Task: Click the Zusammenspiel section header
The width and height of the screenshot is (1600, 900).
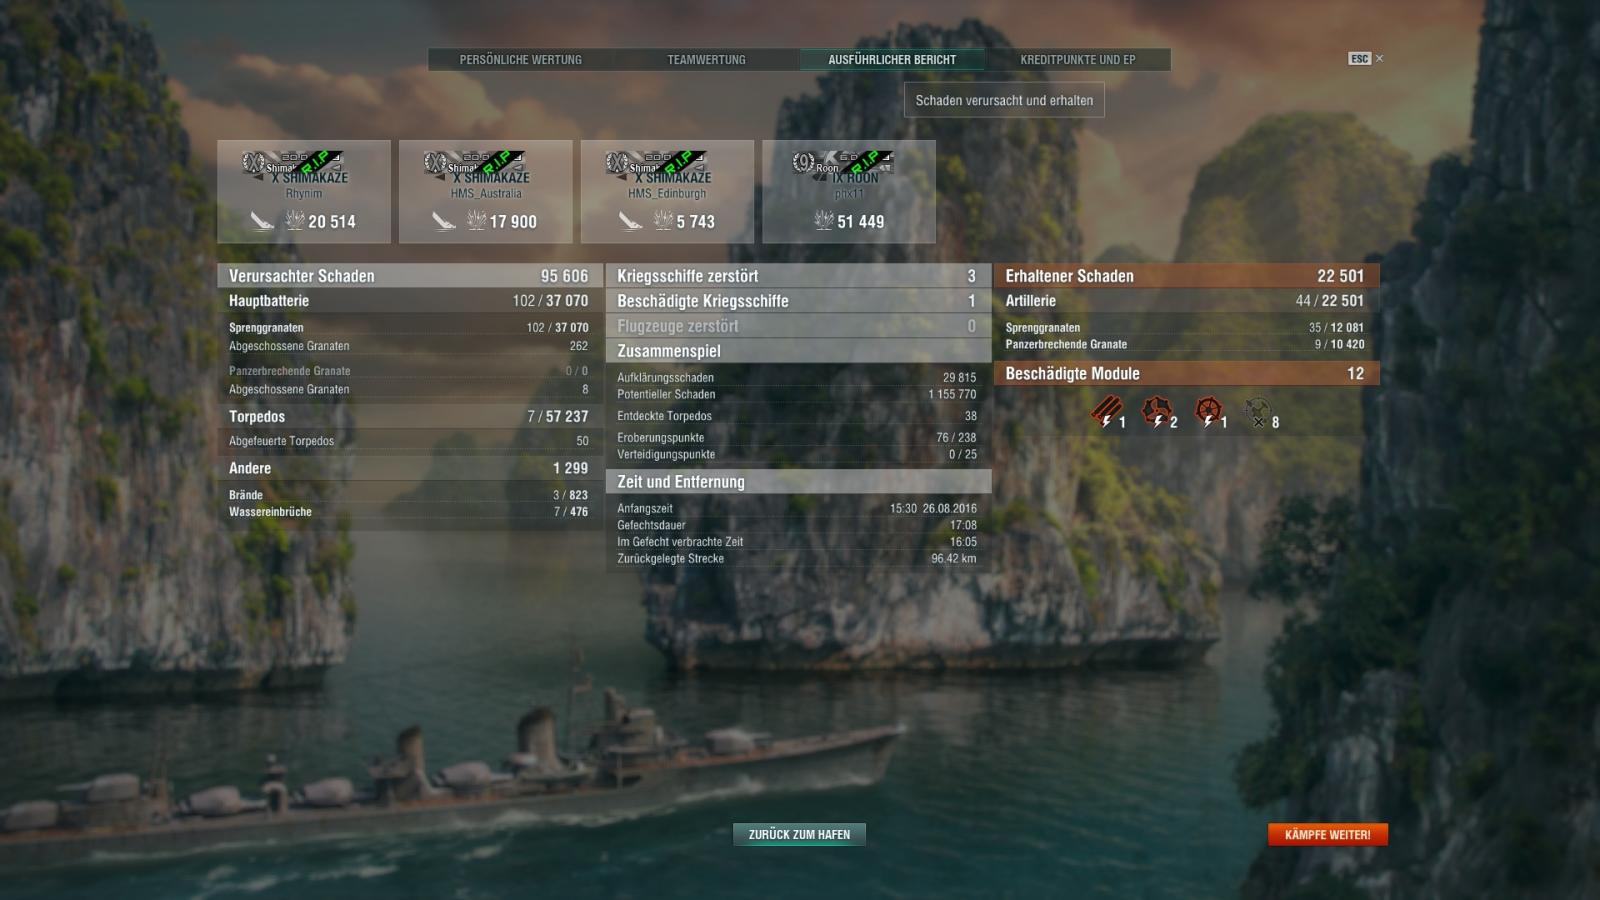Action: 798,351
